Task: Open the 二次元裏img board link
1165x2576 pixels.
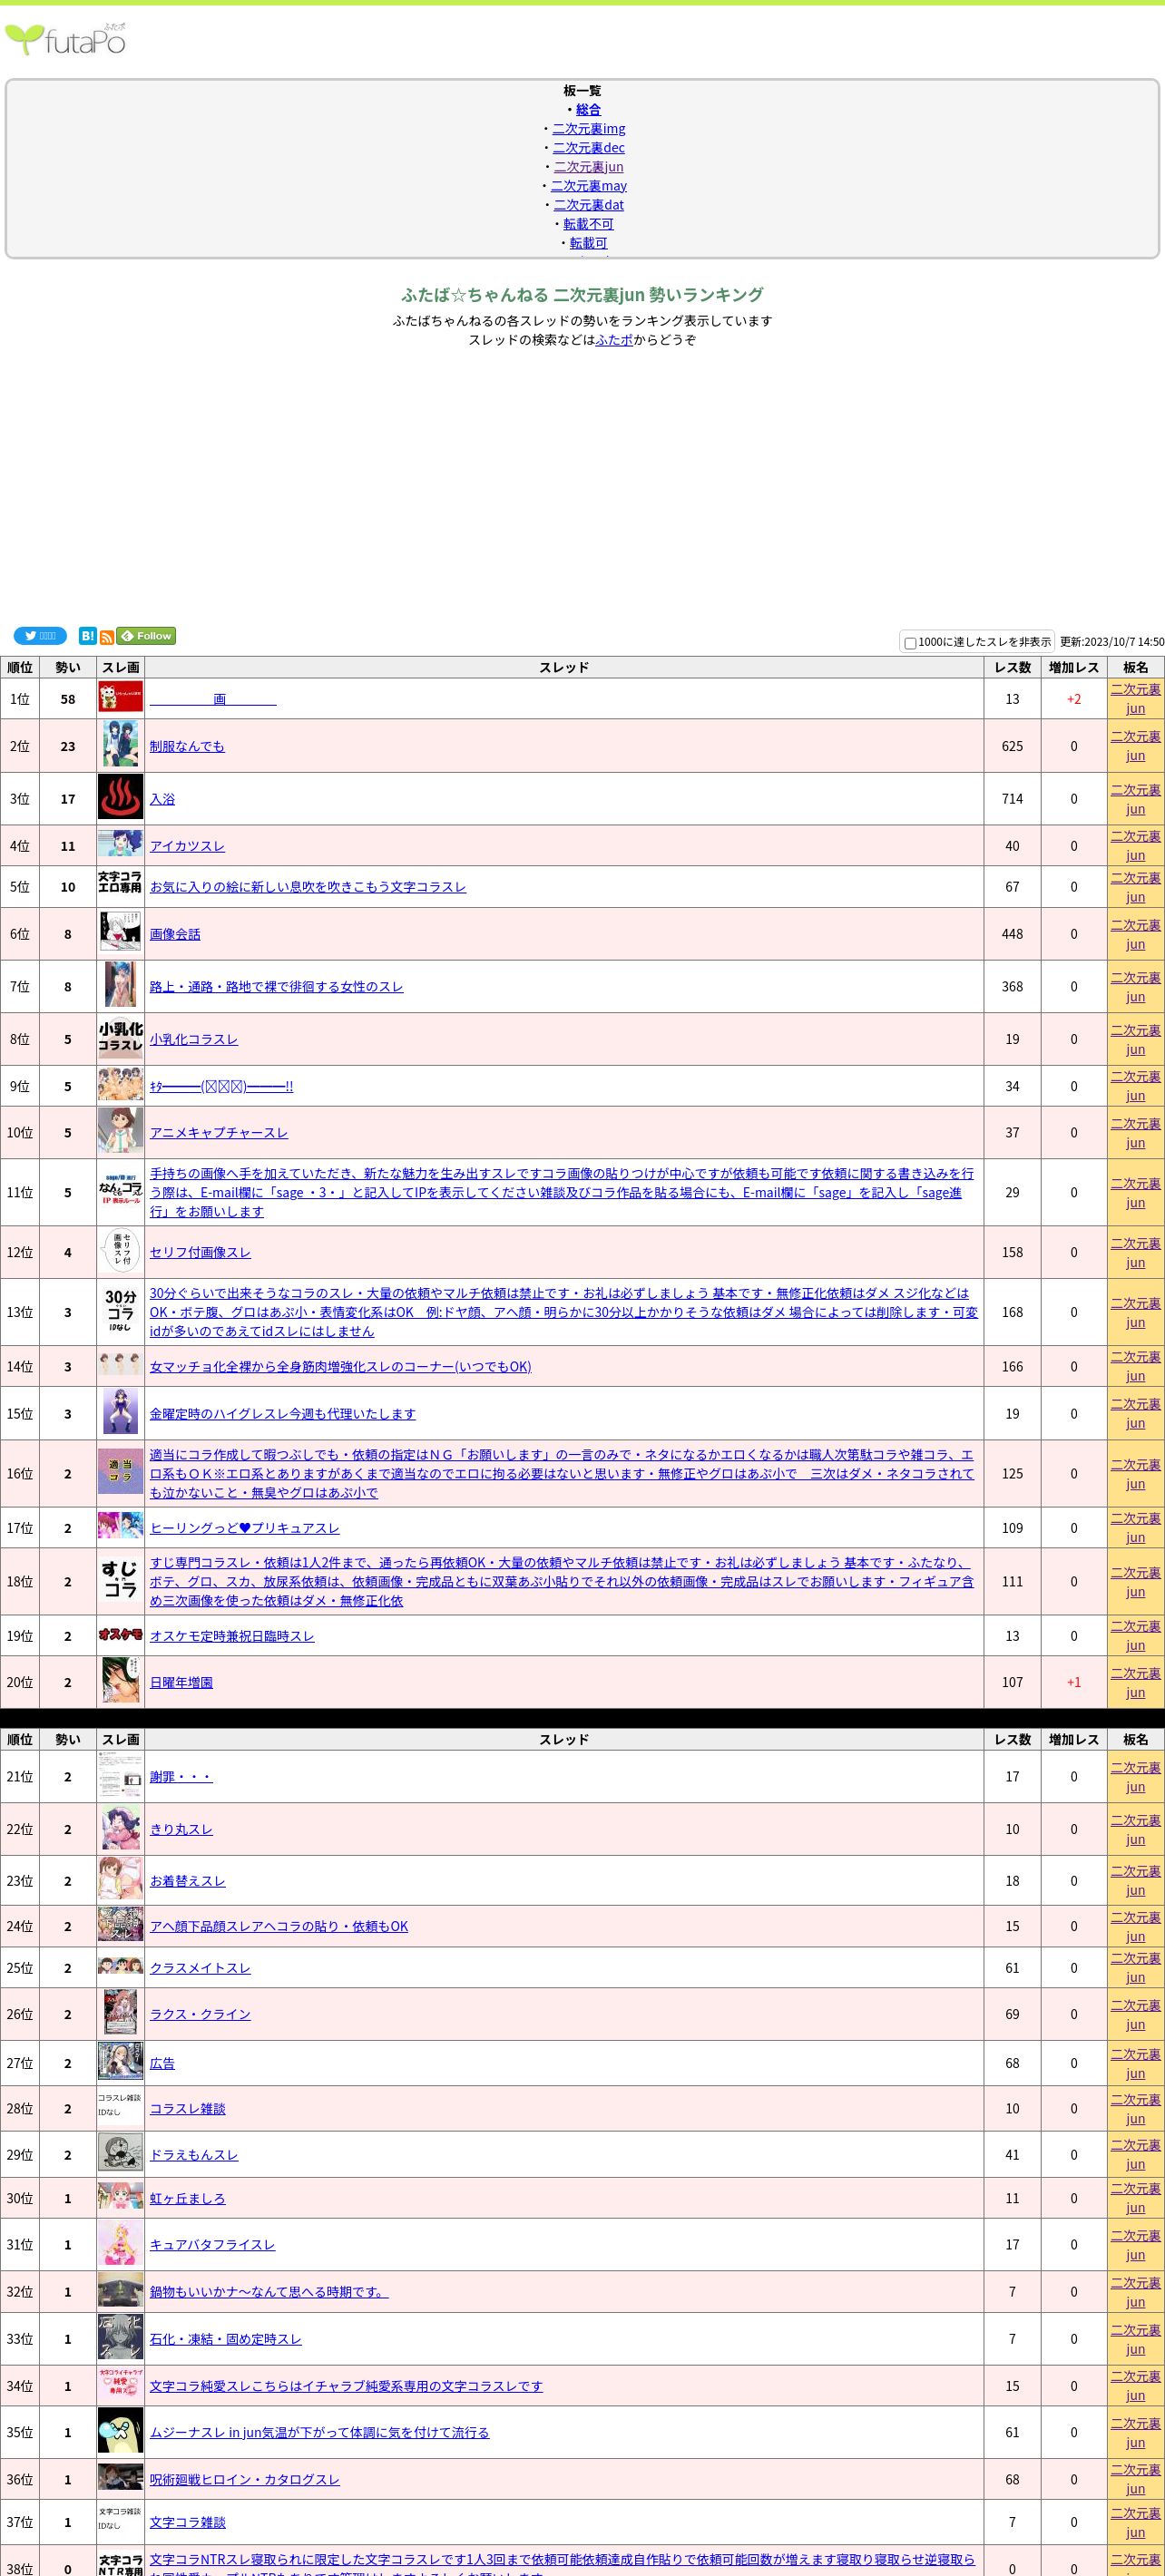Action: coord(589,129)
